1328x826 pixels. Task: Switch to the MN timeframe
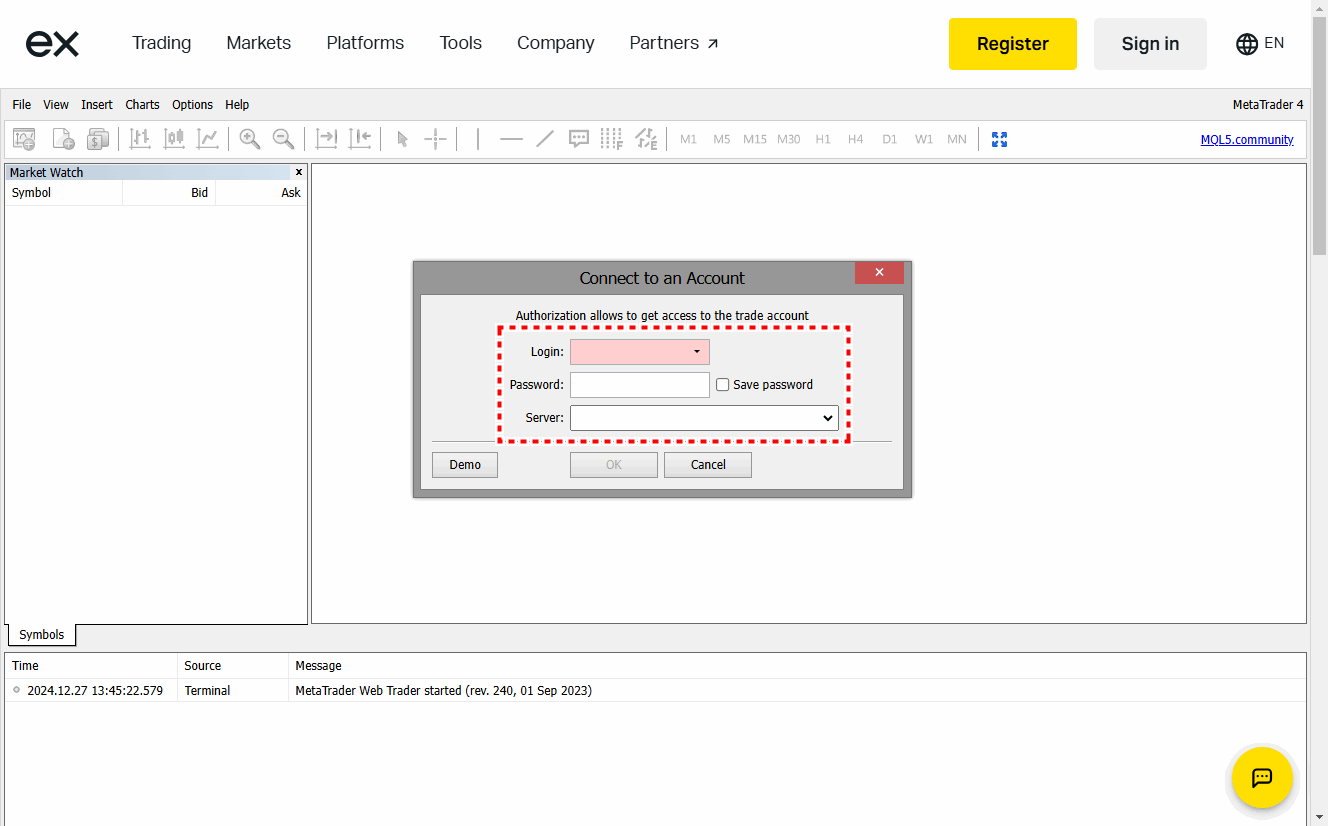click(x=957, y=139)
